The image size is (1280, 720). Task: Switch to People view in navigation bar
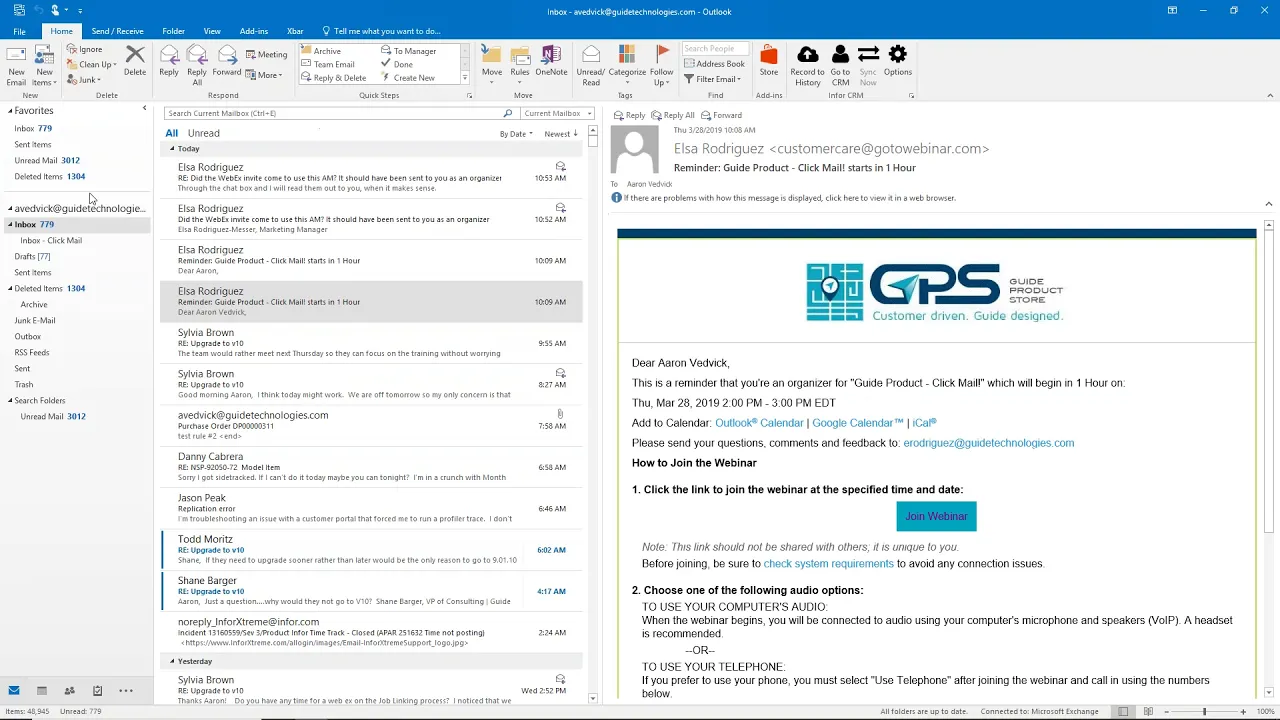[x=69, y=690]
